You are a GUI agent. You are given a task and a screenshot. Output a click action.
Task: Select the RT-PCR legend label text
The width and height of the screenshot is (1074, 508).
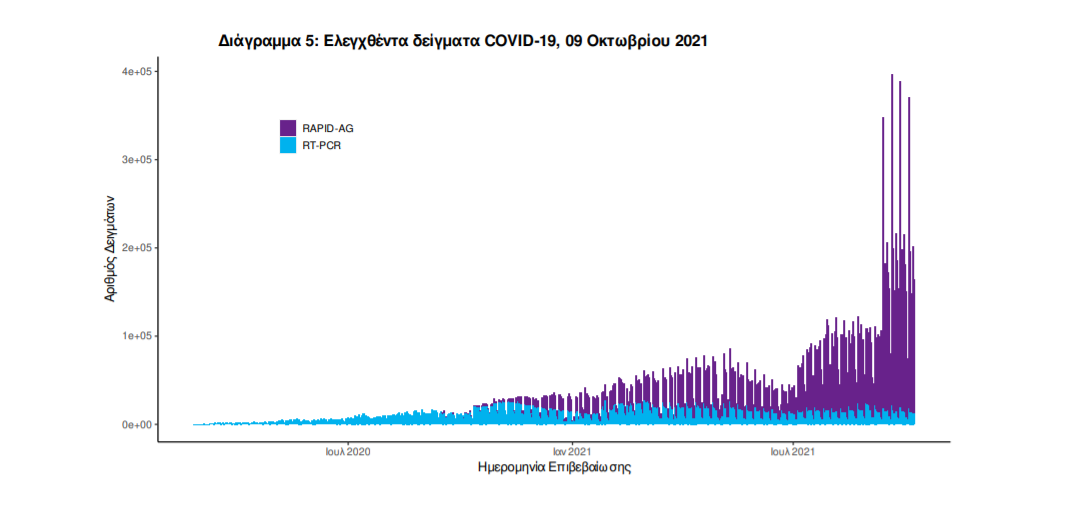[322, 146]
